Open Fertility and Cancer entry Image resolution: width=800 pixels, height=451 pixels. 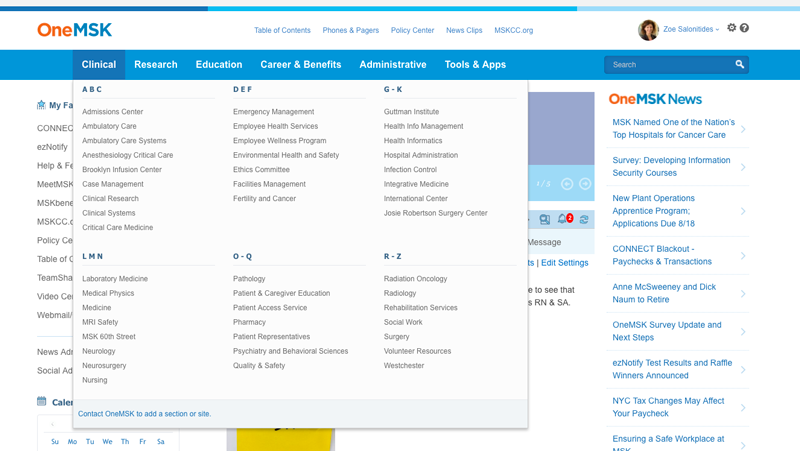point(264,198)
